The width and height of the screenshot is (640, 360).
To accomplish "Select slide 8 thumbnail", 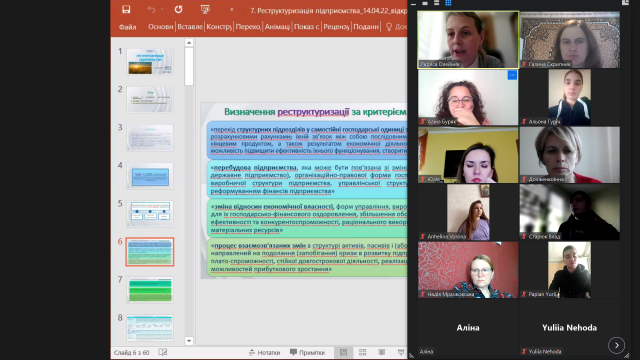I will point(150,328).
